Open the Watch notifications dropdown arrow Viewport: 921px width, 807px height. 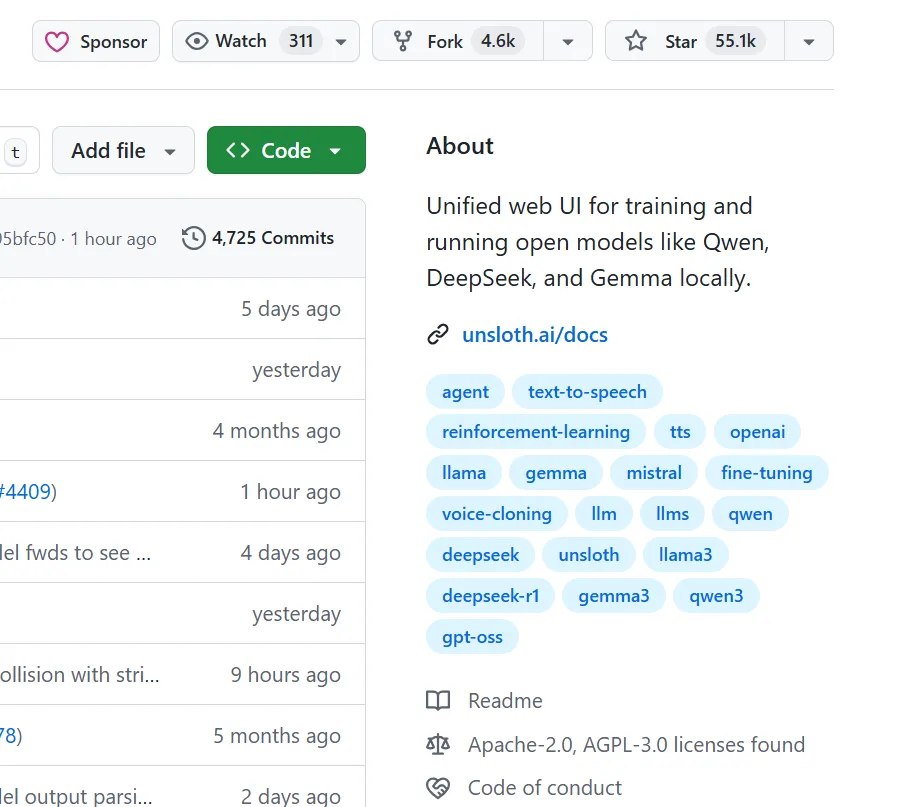(341, 42)
